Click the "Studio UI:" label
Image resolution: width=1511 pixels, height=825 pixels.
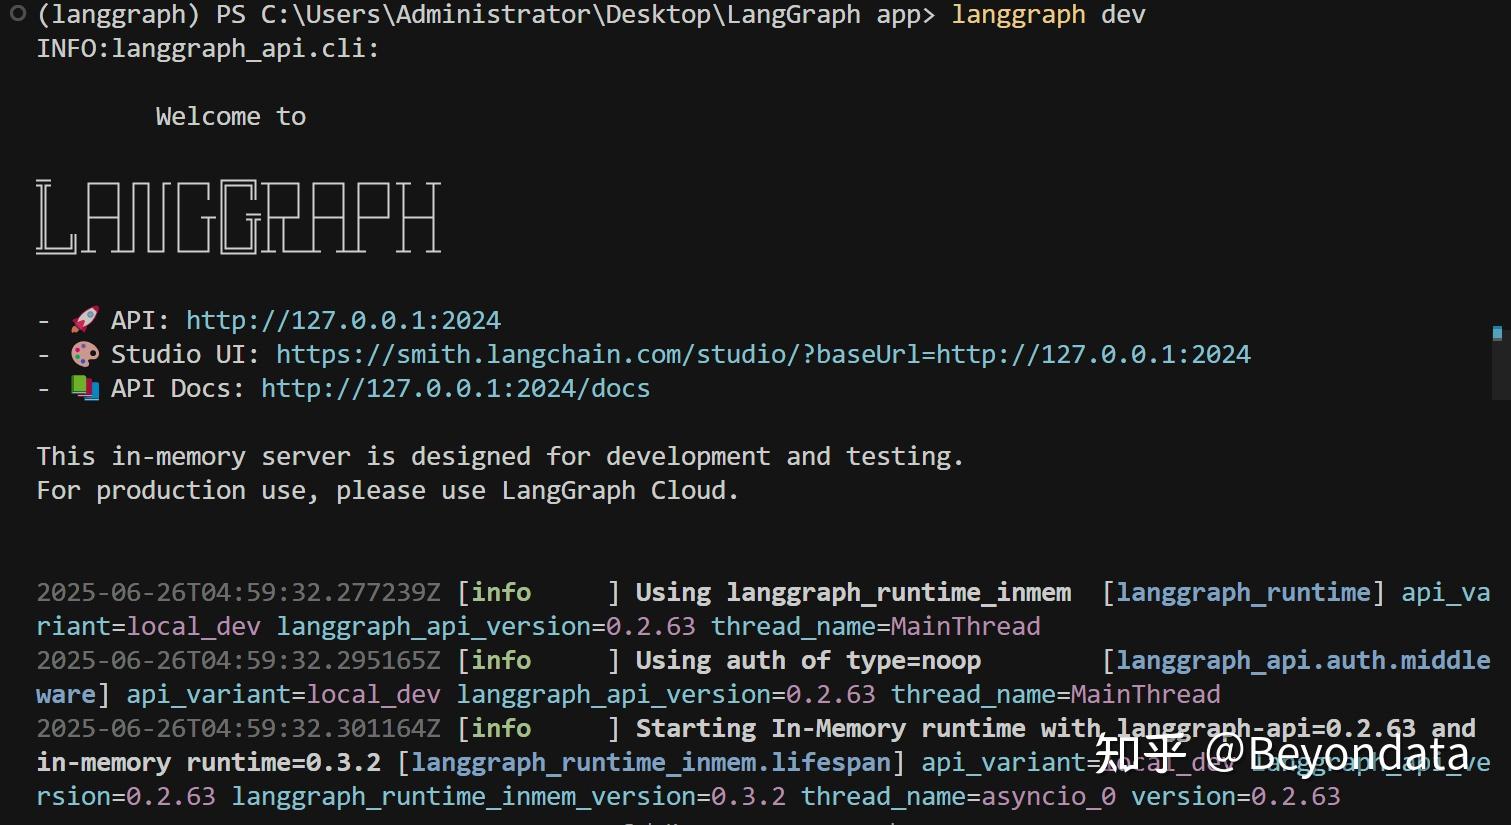pyautogui.click(x=185, y=354)
